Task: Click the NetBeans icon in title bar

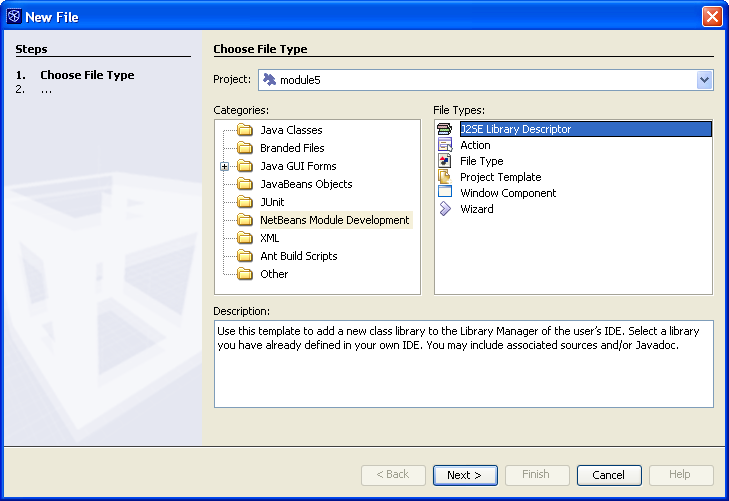Action: [x=14, y=17]
